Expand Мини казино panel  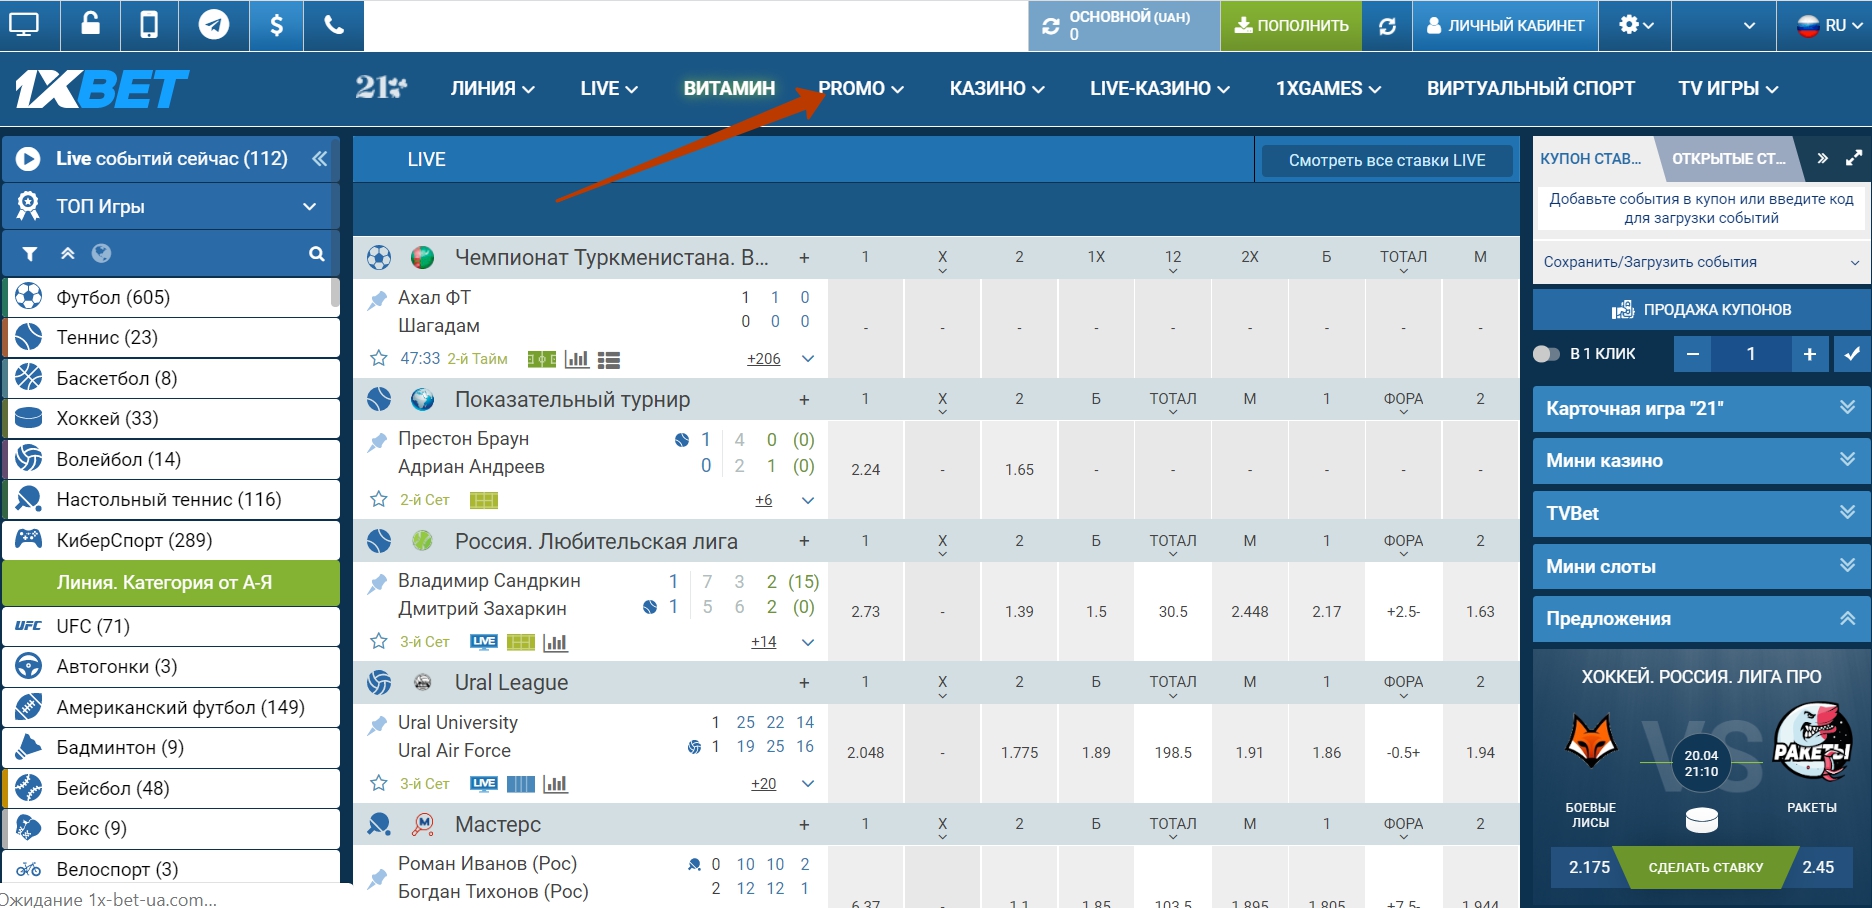coord(1701,460)
